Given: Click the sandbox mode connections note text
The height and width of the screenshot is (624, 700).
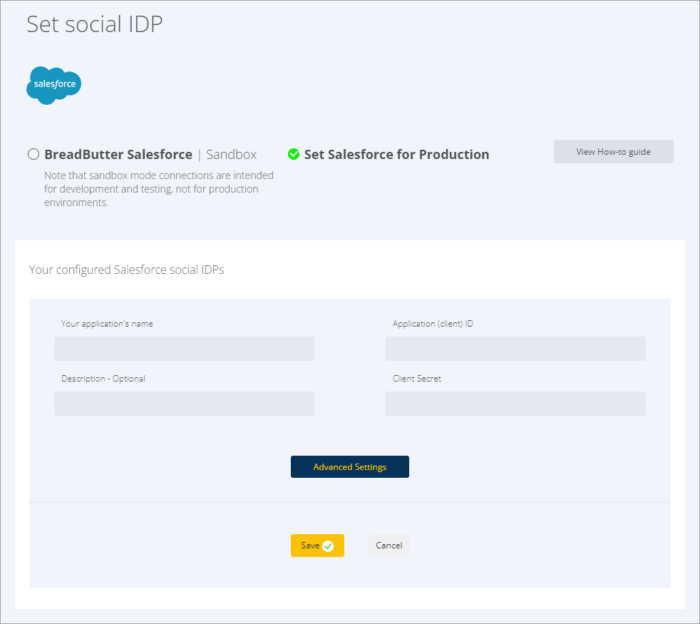Looking at the screenshot, I should 158,189.
